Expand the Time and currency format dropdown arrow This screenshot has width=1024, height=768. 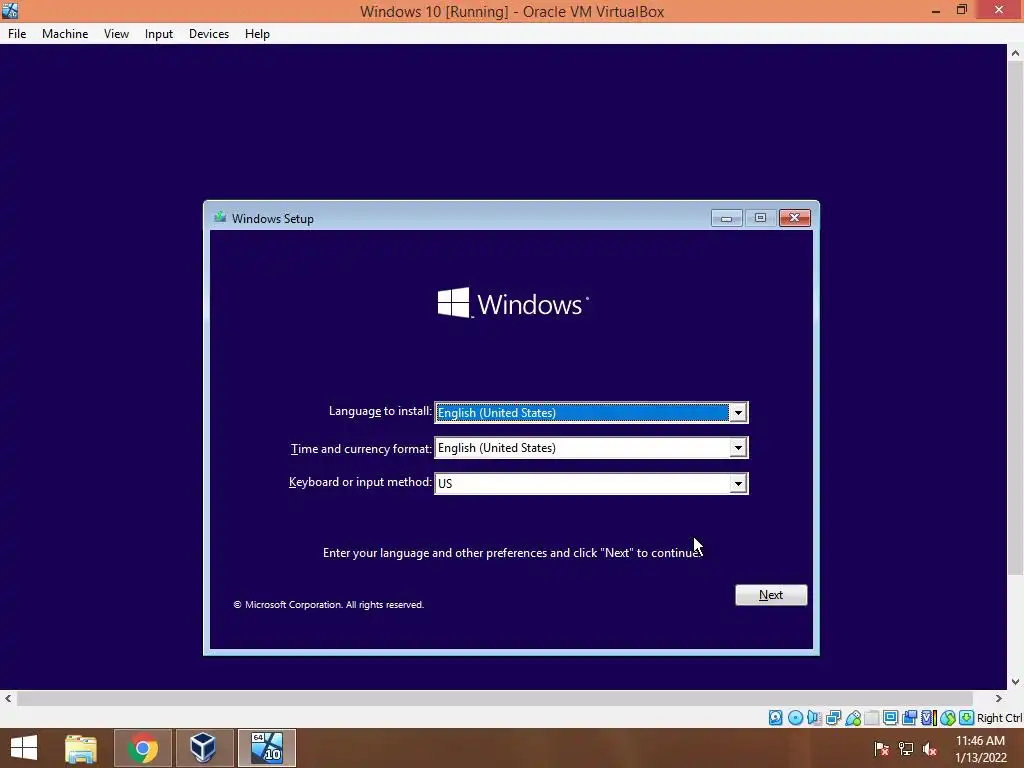(738, 448)
